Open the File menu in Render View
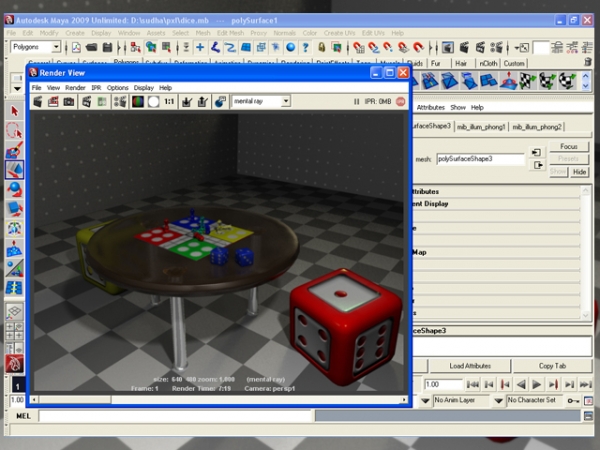 click(x=37, y=88)
